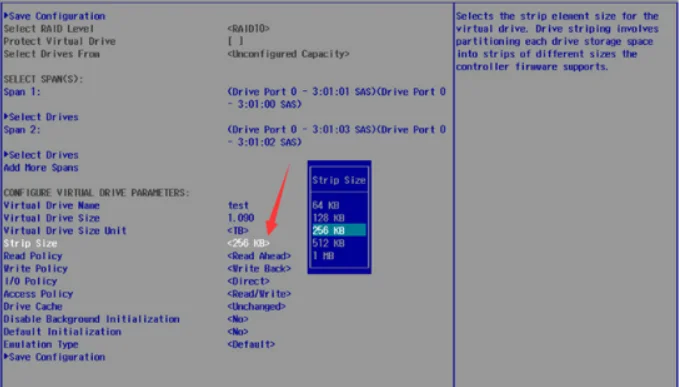Viewport: 679px width, 387px height.
Task: Choose 1 MB strip size option
Action: [x=323, y=255]
